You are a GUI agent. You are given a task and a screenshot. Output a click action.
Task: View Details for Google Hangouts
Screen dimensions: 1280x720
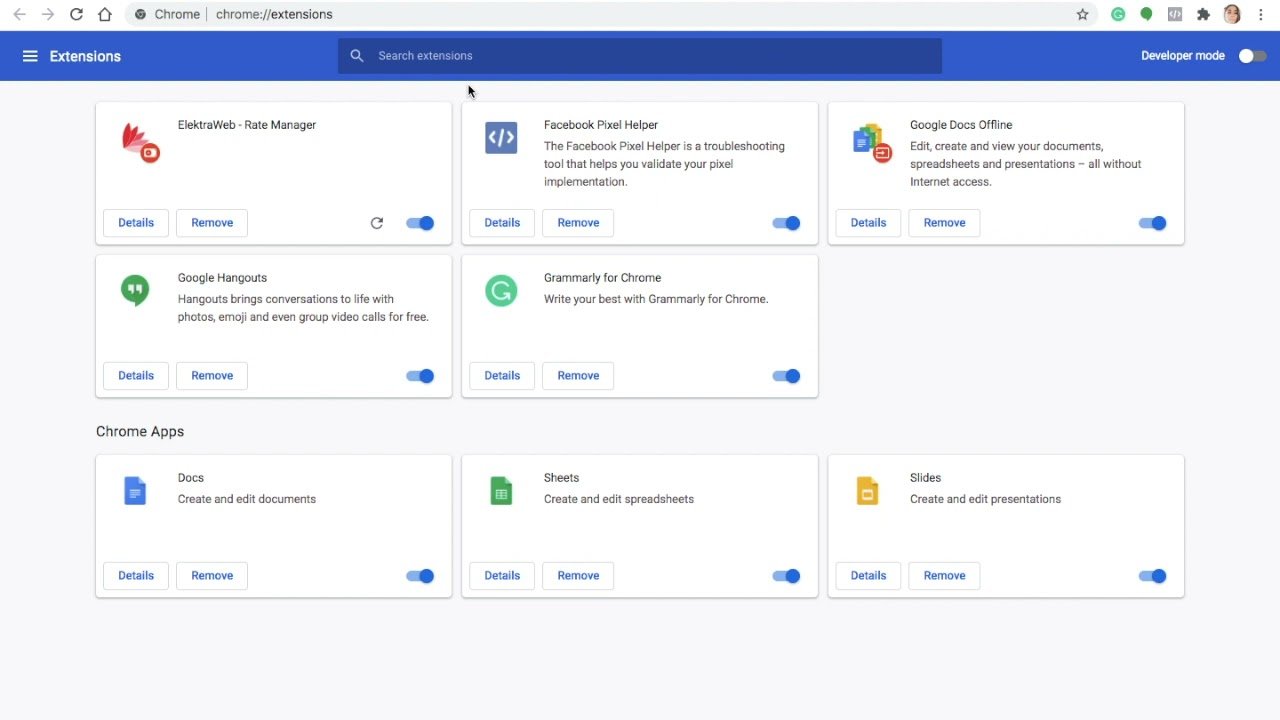coord(136,376)
